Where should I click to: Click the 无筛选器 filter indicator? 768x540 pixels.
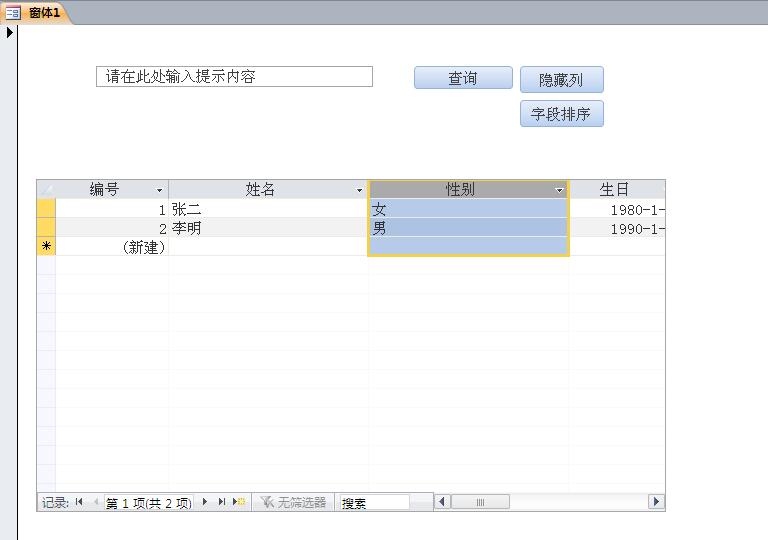(293, 502)
